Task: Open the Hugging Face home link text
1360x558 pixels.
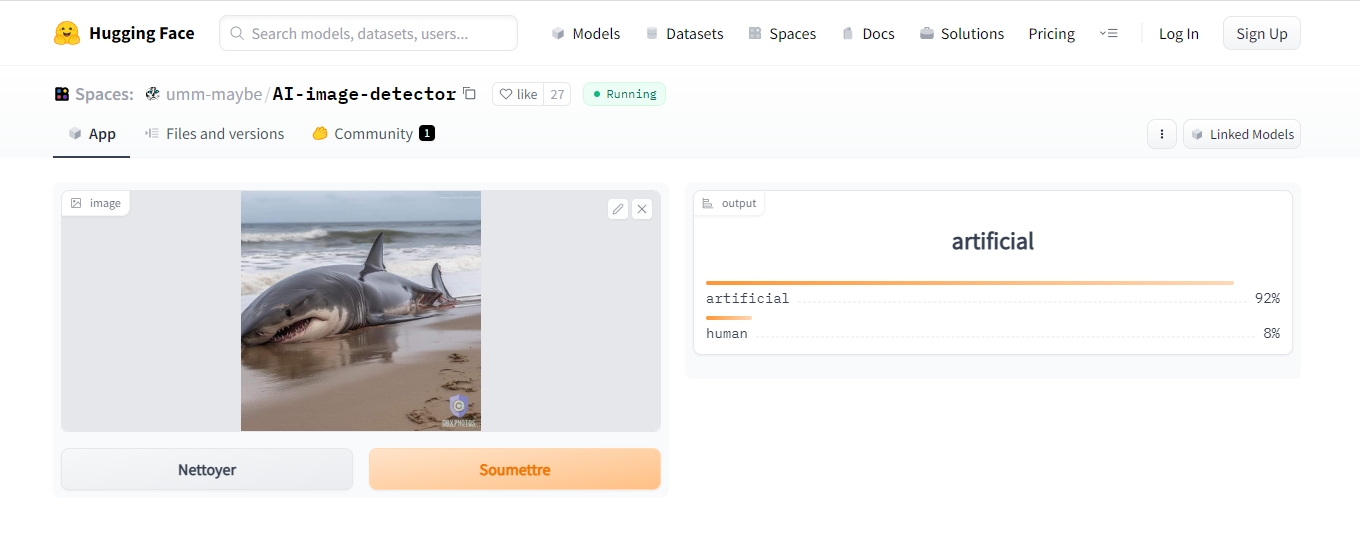Action: click(142, 33)
